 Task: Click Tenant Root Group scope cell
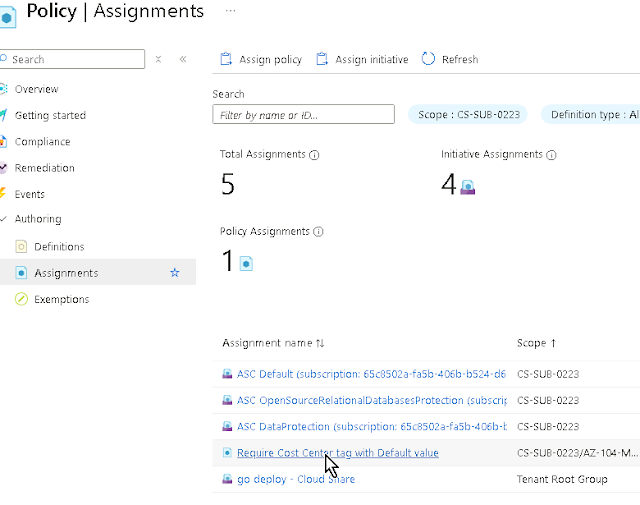pos(562,479)
